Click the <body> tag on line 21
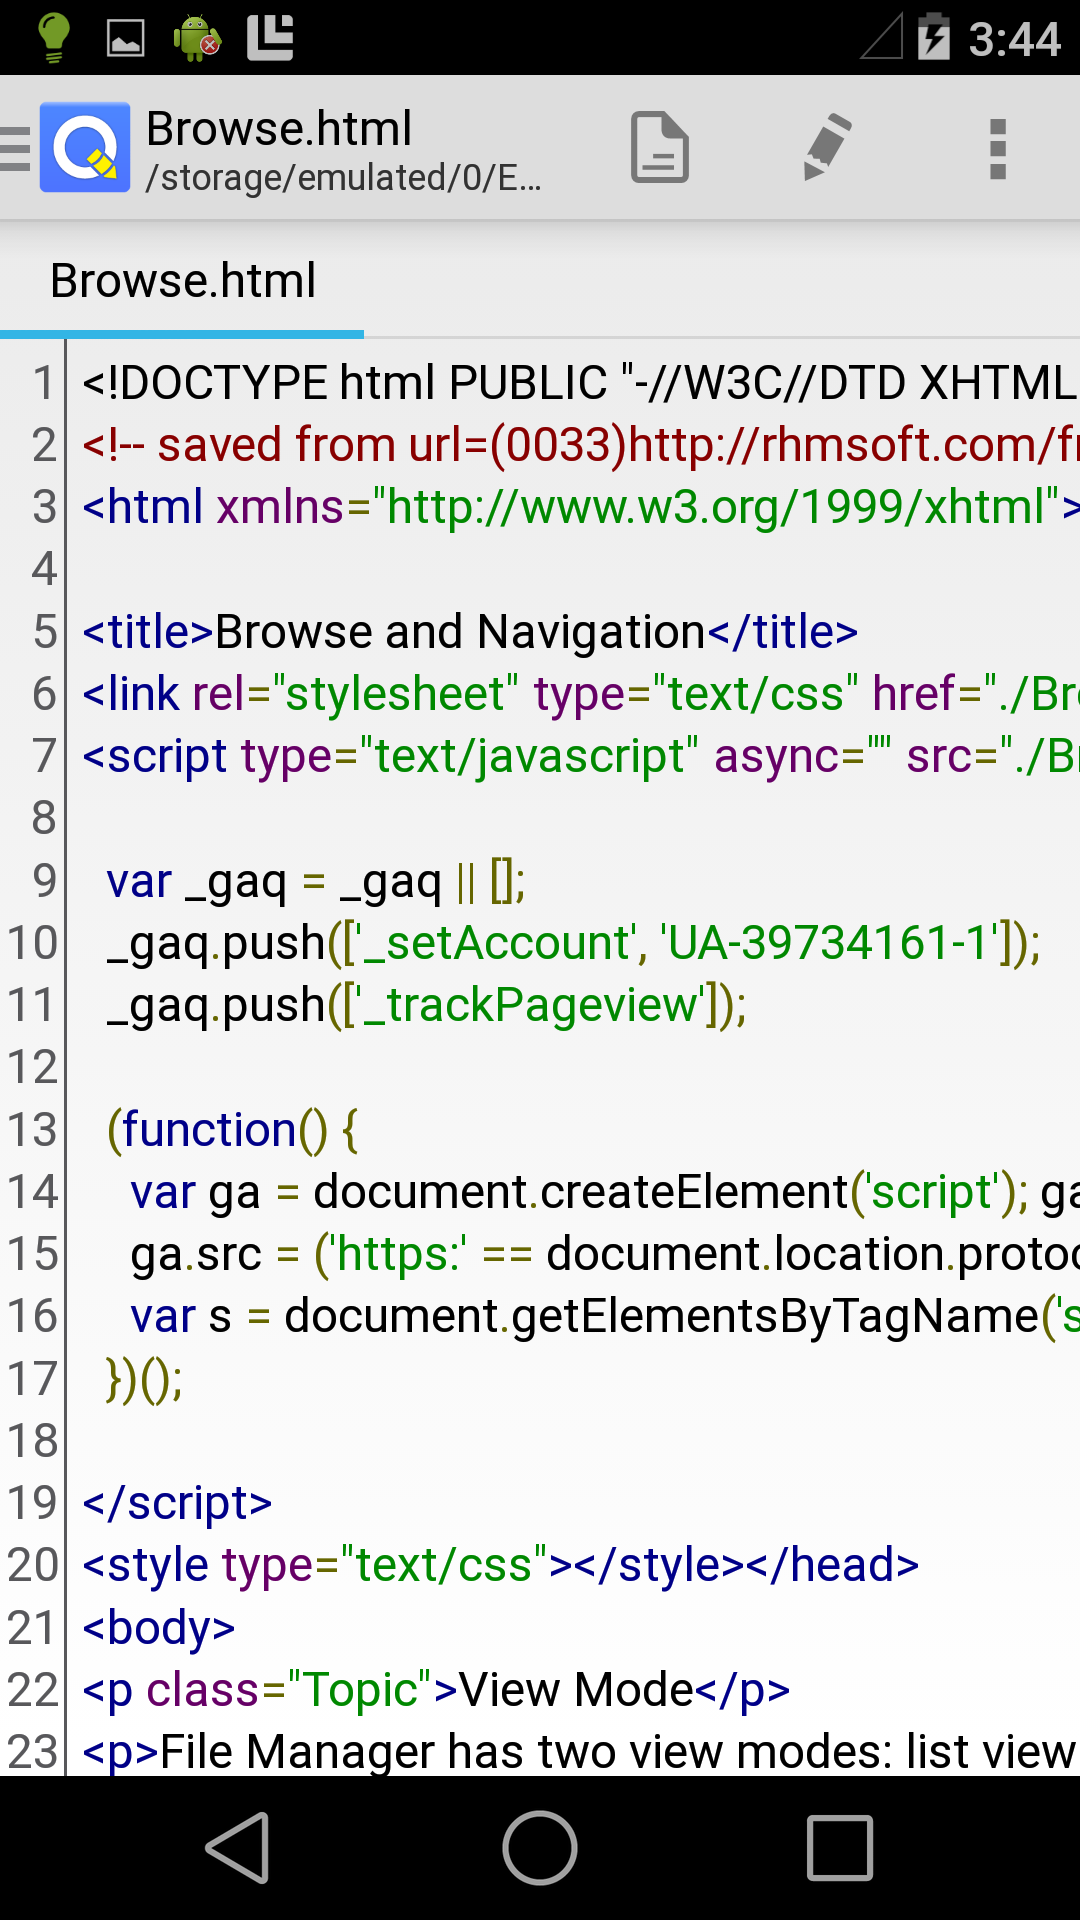 159,1628
